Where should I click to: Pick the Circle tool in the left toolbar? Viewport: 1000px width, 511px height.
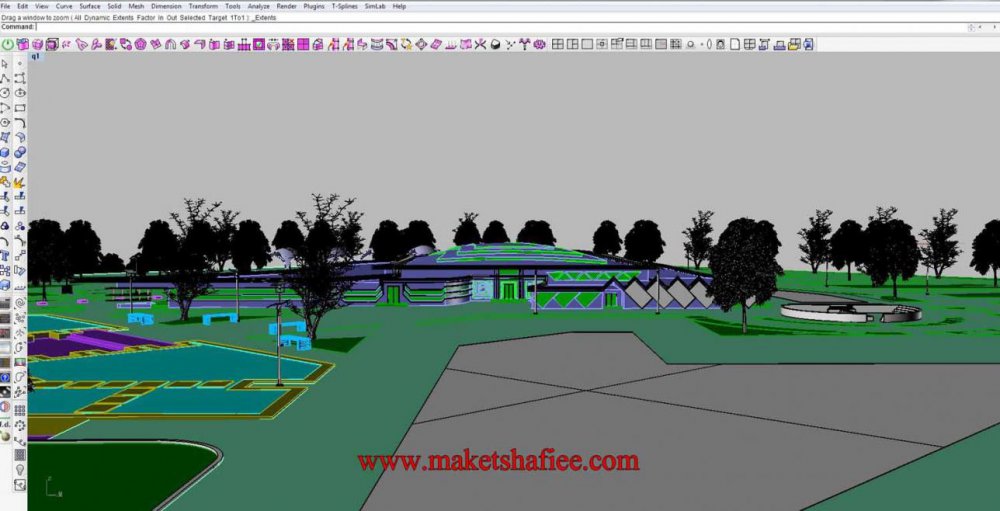(6, 93)
